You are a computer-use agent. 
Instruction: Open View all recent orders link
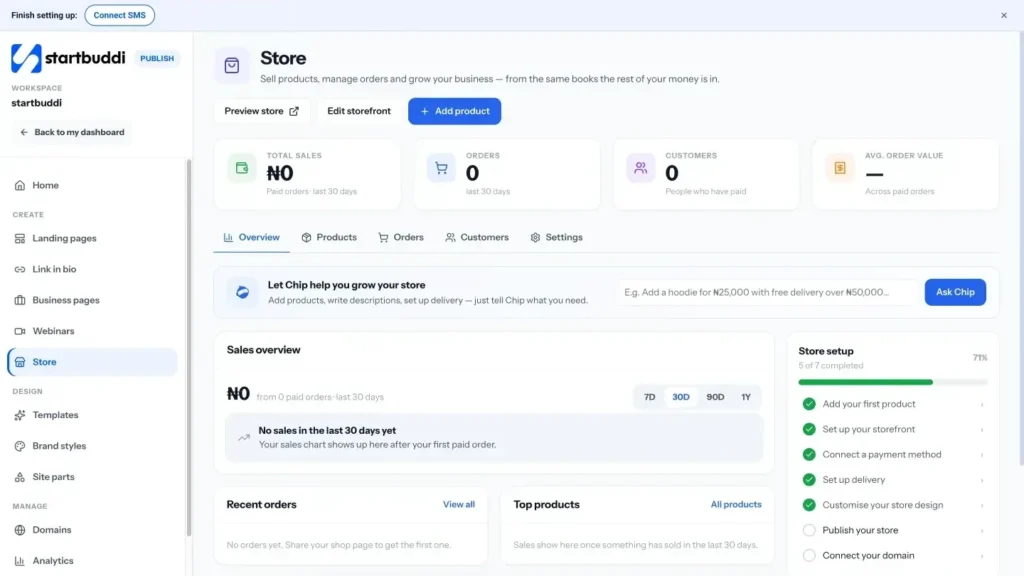tap(458, 504)
